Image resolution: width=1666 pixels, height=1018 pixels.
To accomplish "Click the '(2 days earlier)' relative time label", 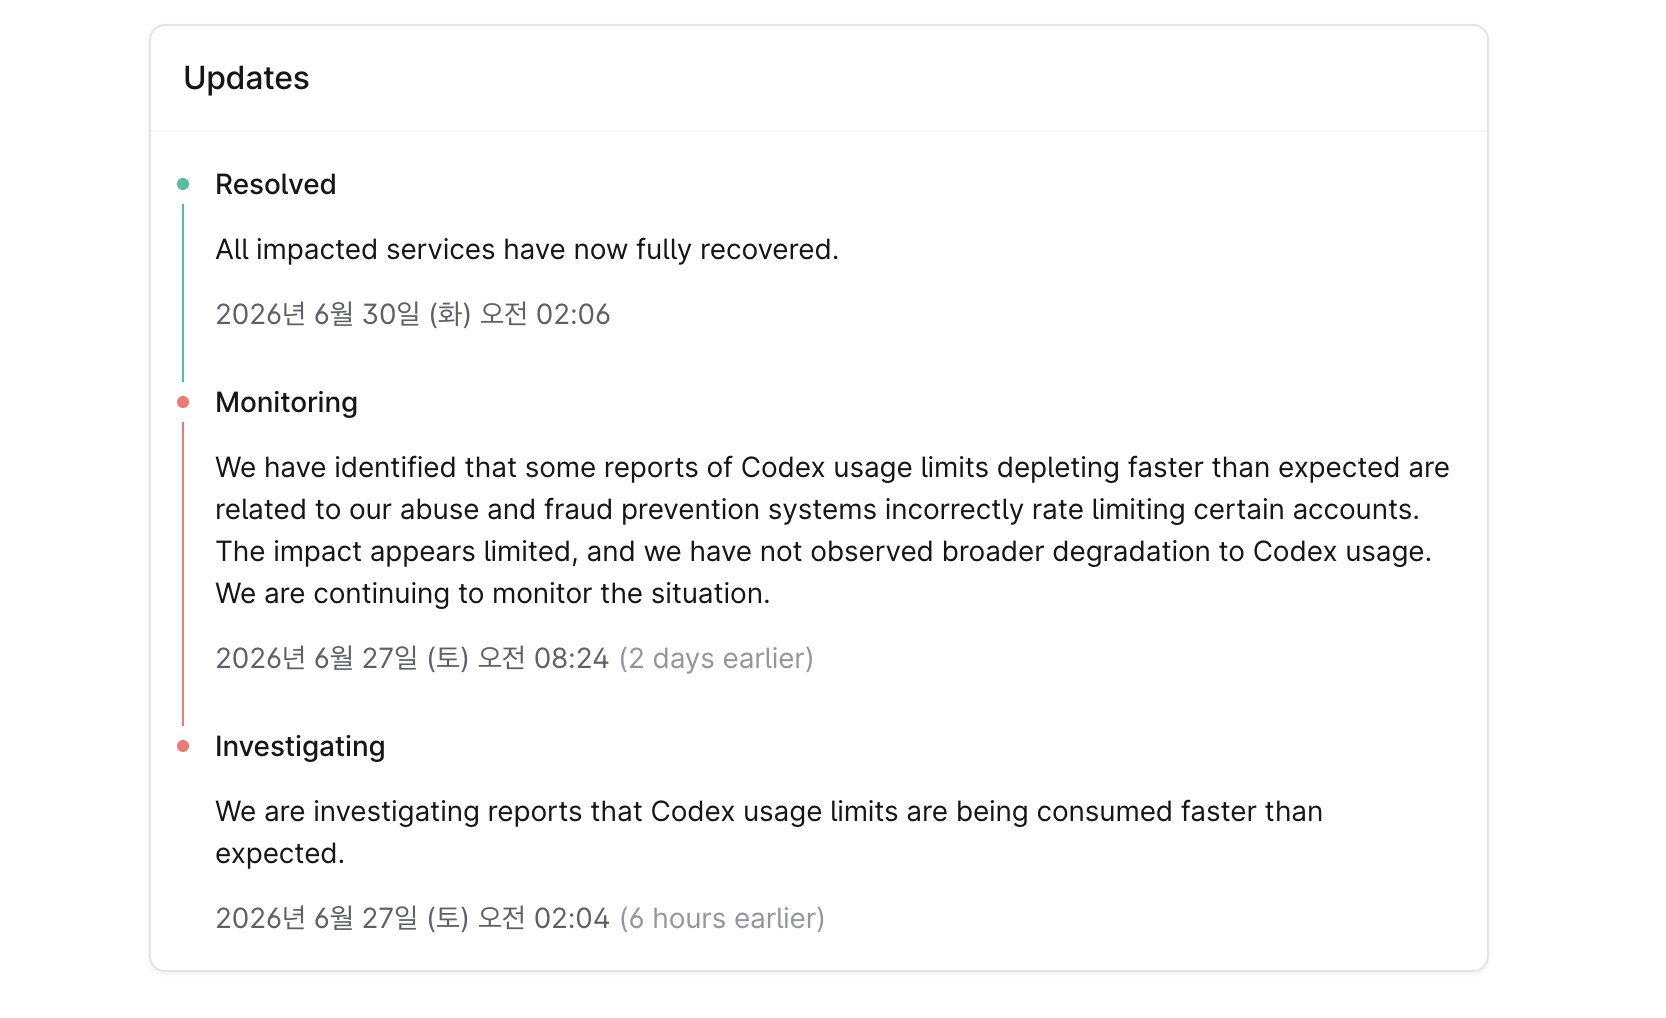I will pos(716,658).
